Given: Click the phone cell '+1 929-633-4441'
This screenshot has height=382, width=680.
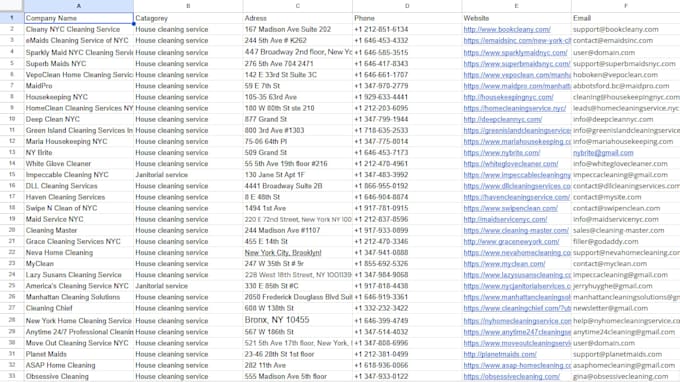Looking at the screenshot, I should point(407,97).
